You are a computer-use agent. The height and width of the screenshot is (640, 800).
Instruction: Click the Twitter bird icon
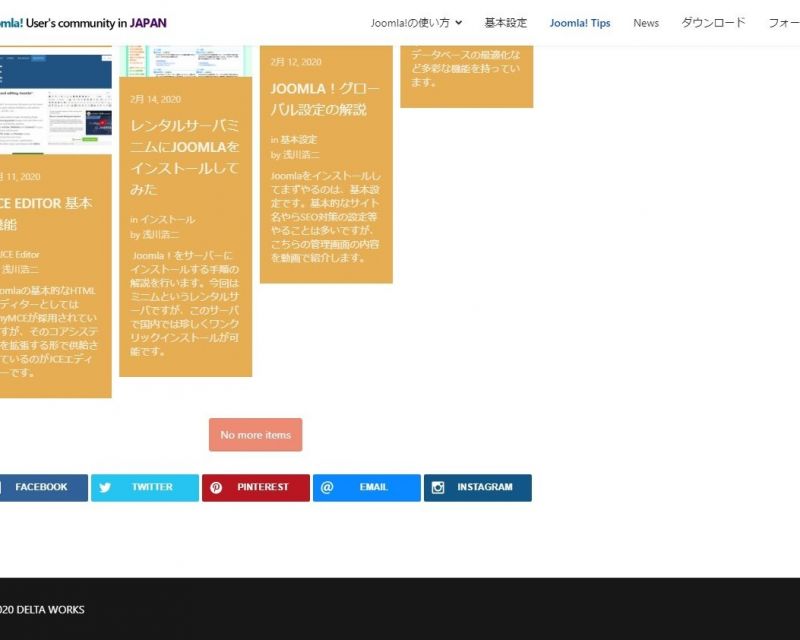105,488
